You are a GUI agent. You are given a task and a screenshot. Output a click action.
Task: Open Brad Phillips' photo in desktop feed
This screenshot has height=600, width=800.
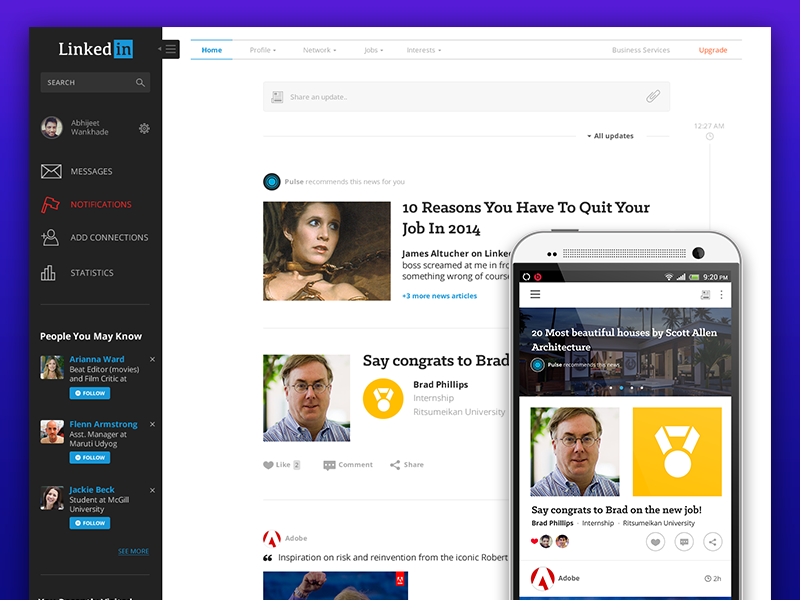point(307,398)
